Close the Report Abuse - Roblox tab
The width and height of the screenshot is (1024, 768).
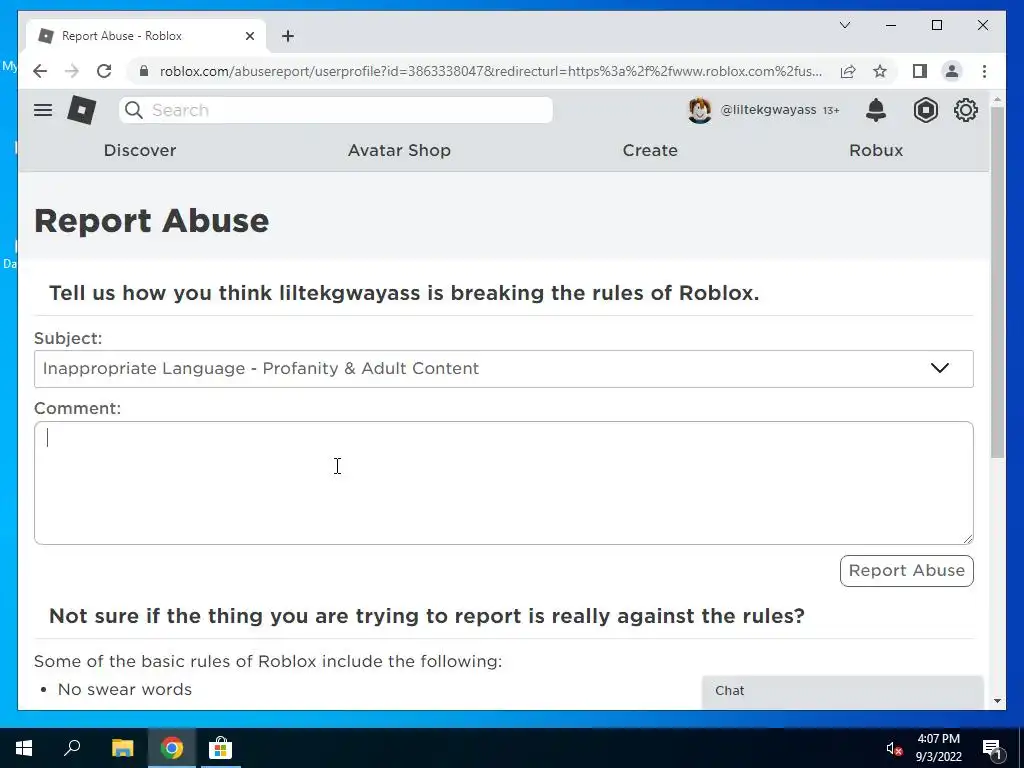pyautogui.click(x=249, y=36)
